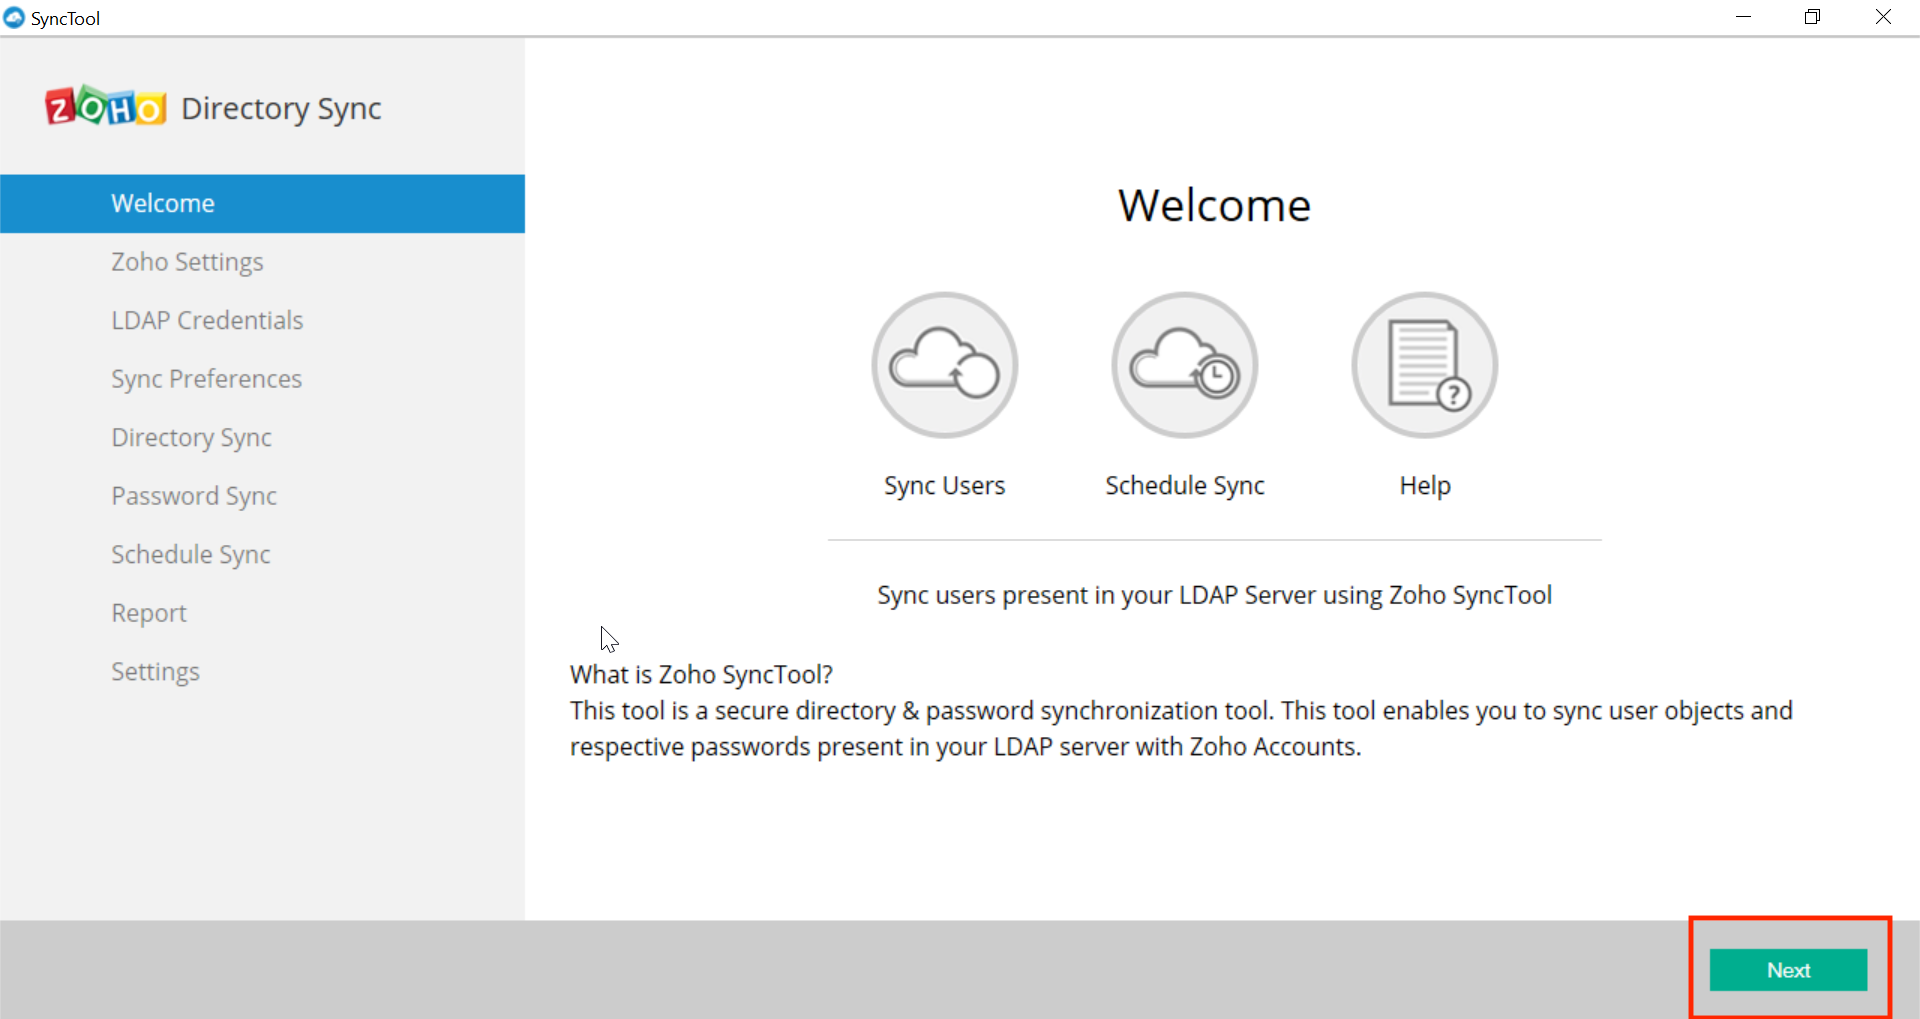
Task: Navigate to Directory Sync in the sidebar
Action: tap(191, 437)
